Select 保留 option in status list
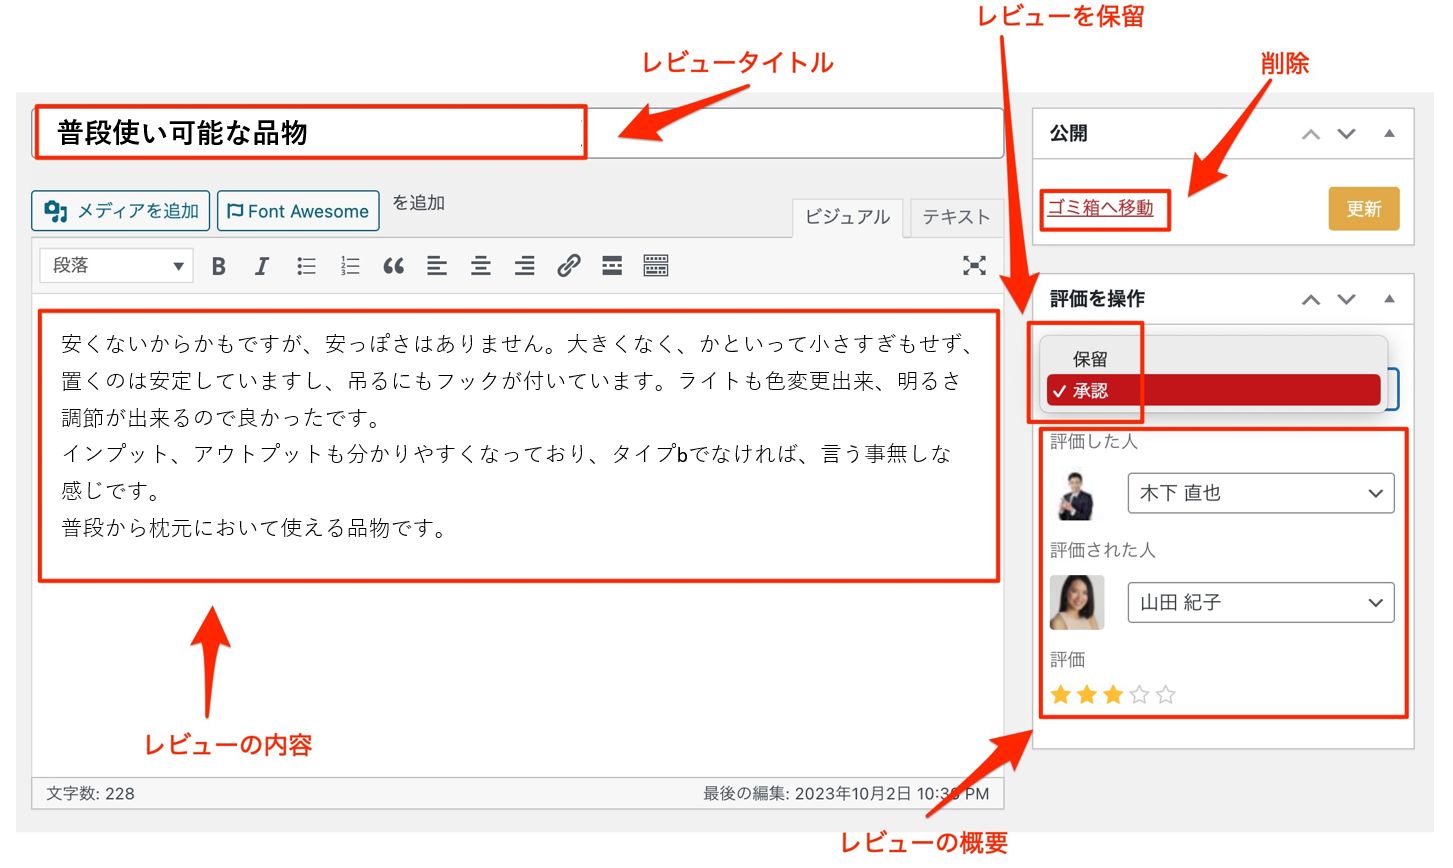The image size is (1453, 868). [x=1090, y=359]
